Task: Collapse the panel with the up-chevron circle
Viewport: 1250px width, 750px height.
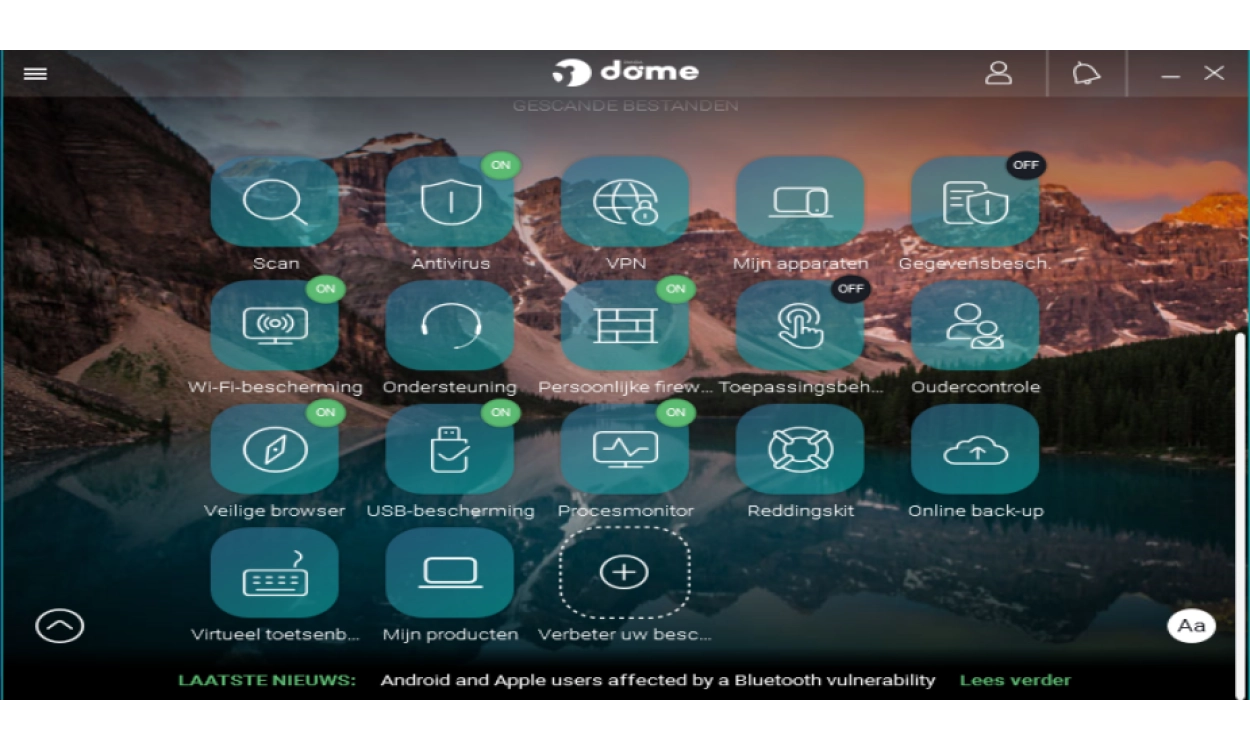Action: click(x=60, y=626)
